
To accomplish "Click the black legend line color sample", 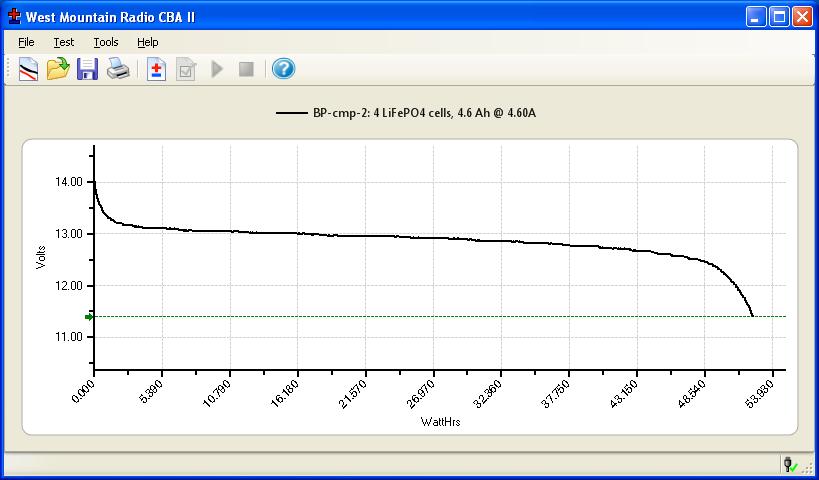I will 289,113.
